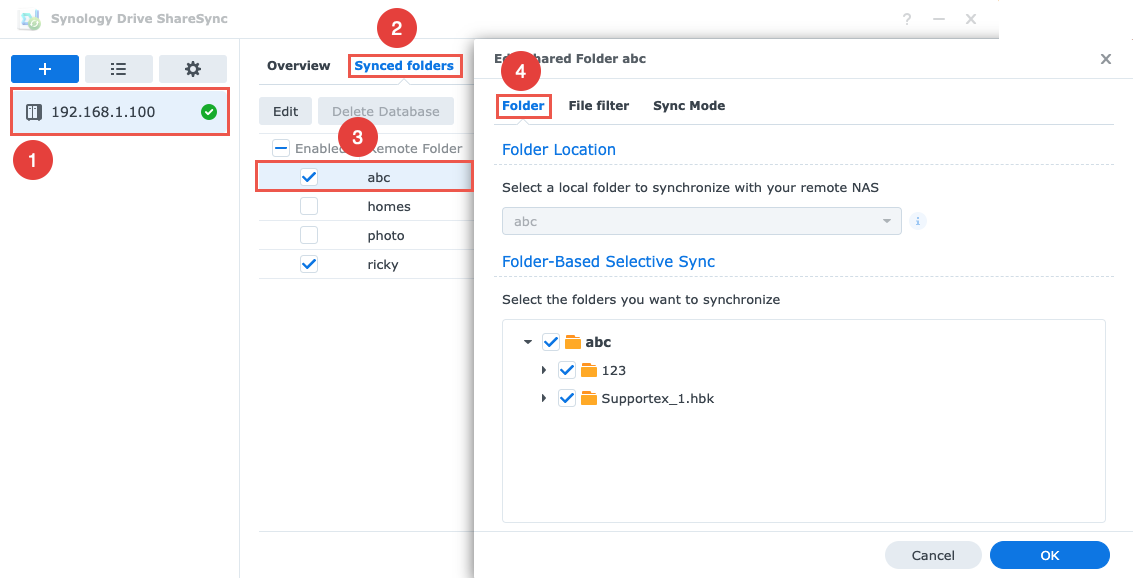Screen dimensions: 1133x578
Task: Switch to the Synced folders tab
Action: (x=404, y=66)
